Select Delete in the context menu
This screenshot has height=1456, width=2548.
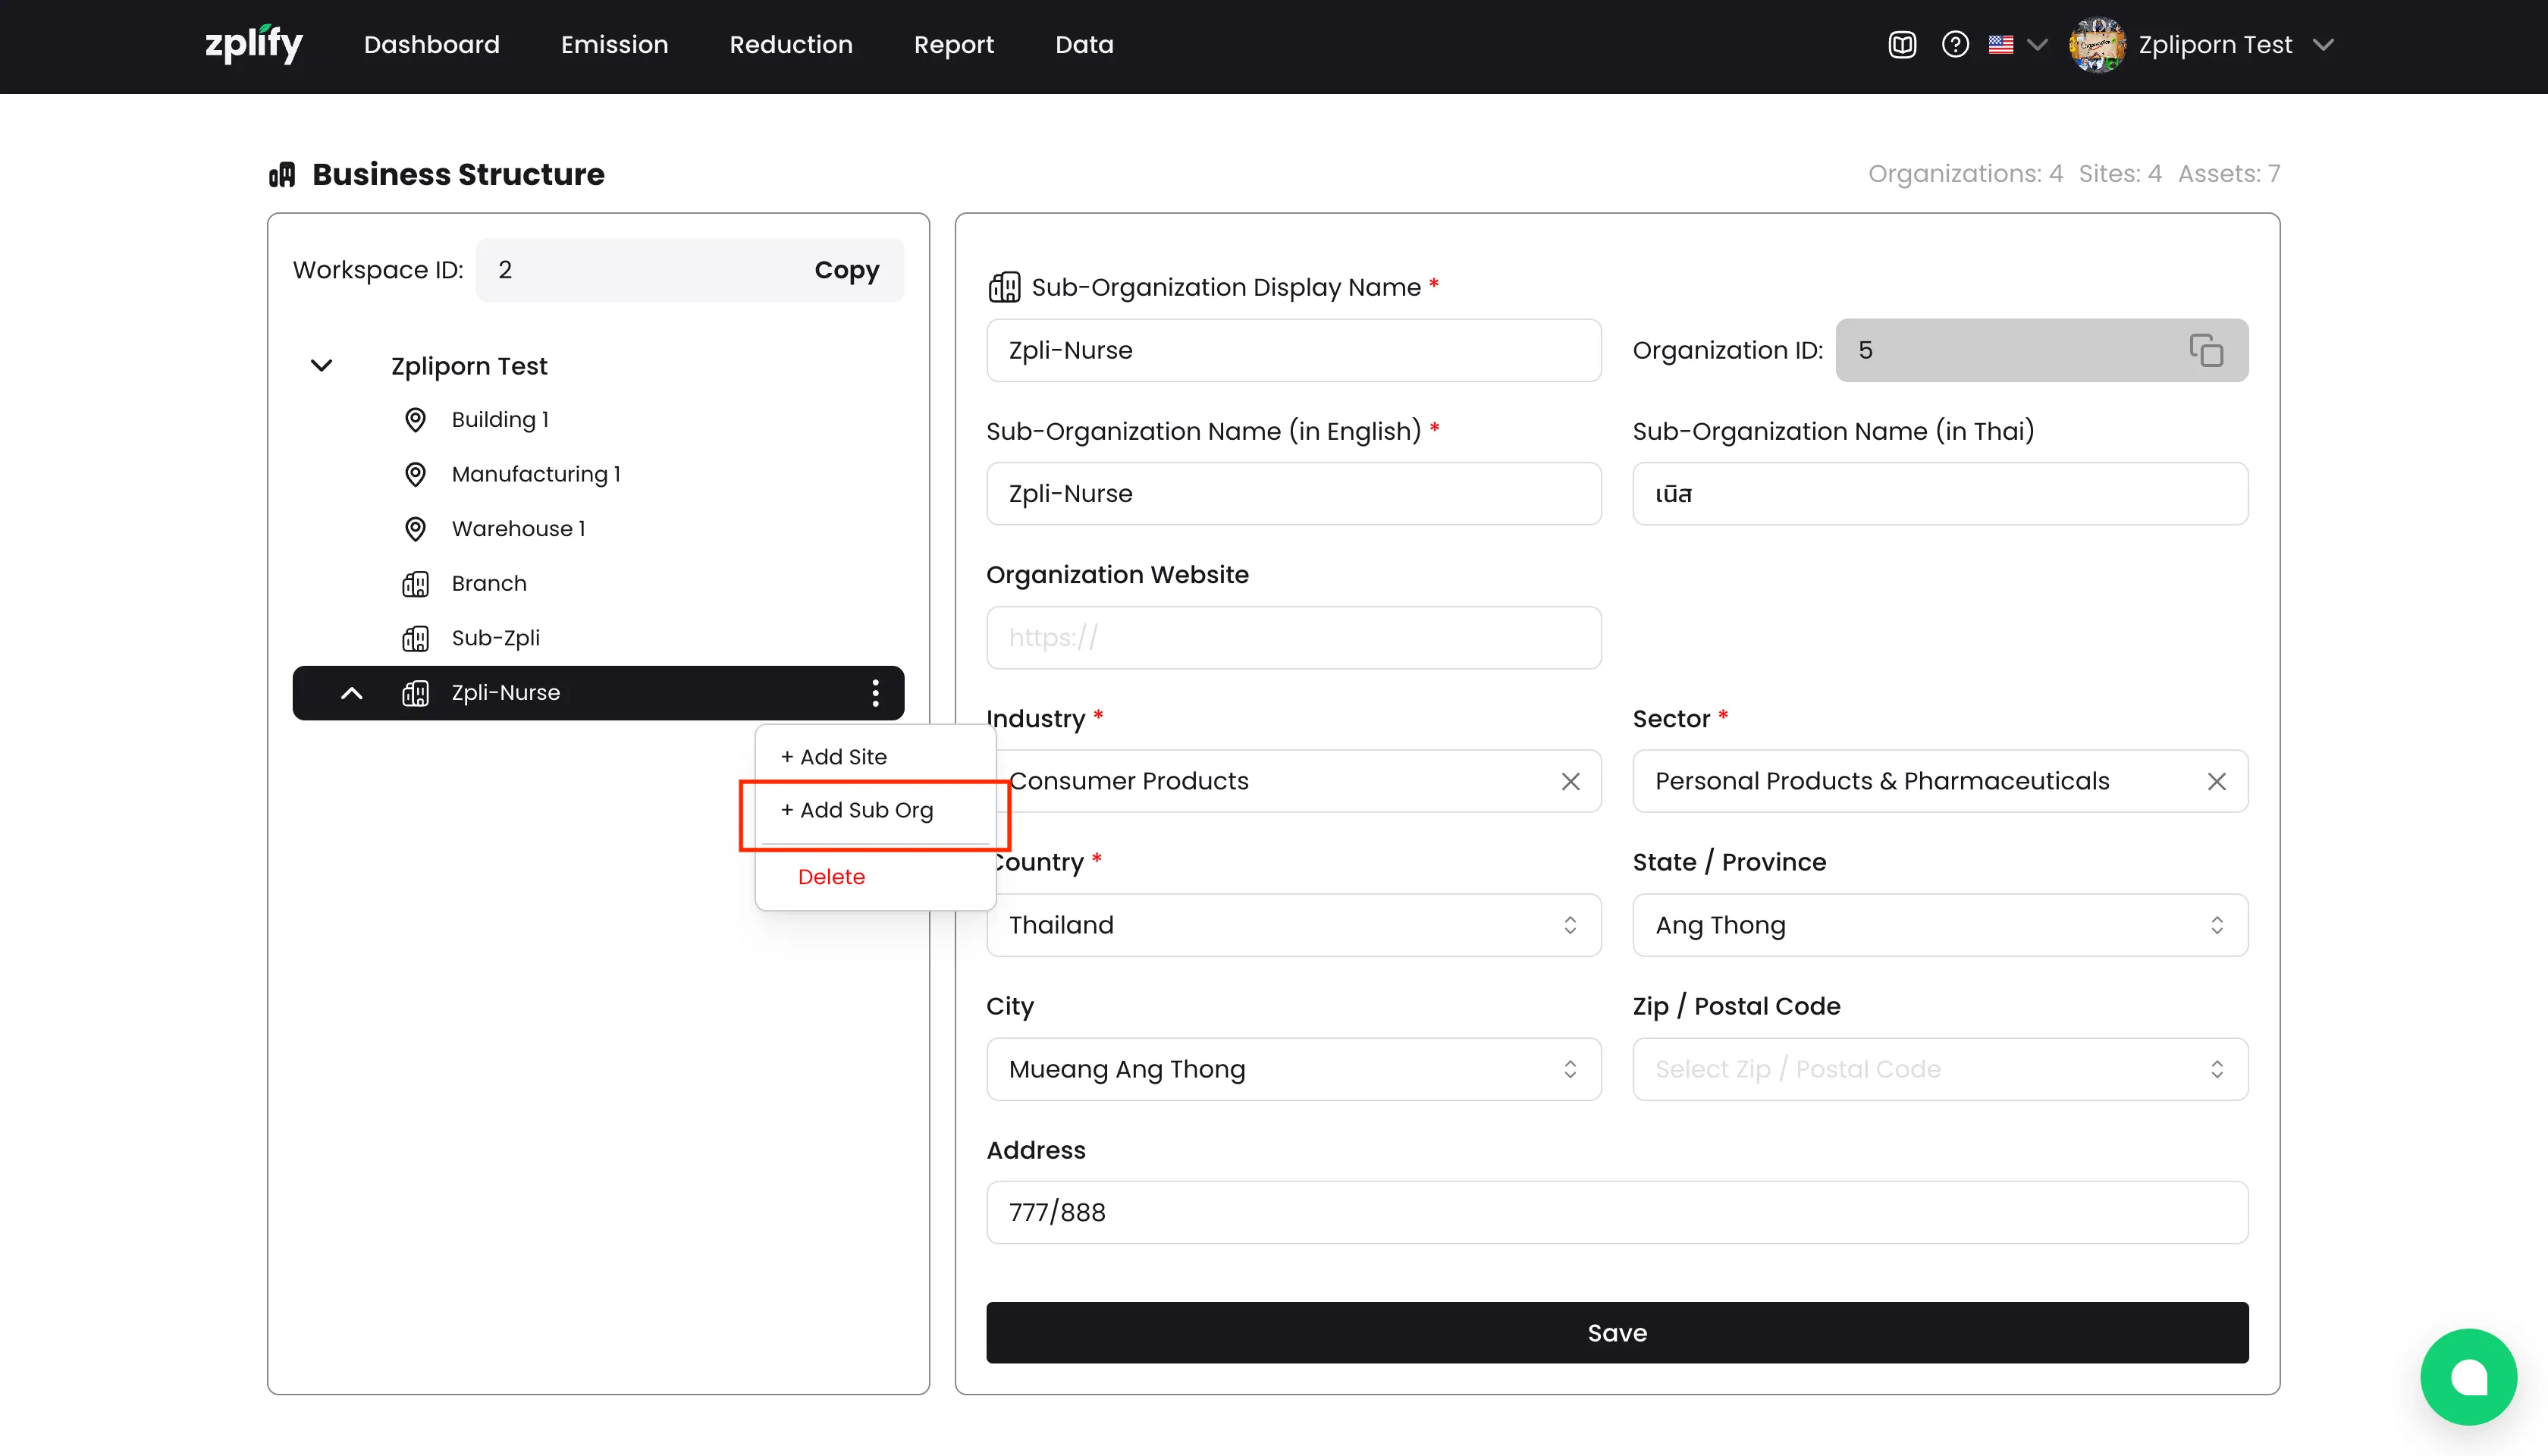click(x=831, y=877)
